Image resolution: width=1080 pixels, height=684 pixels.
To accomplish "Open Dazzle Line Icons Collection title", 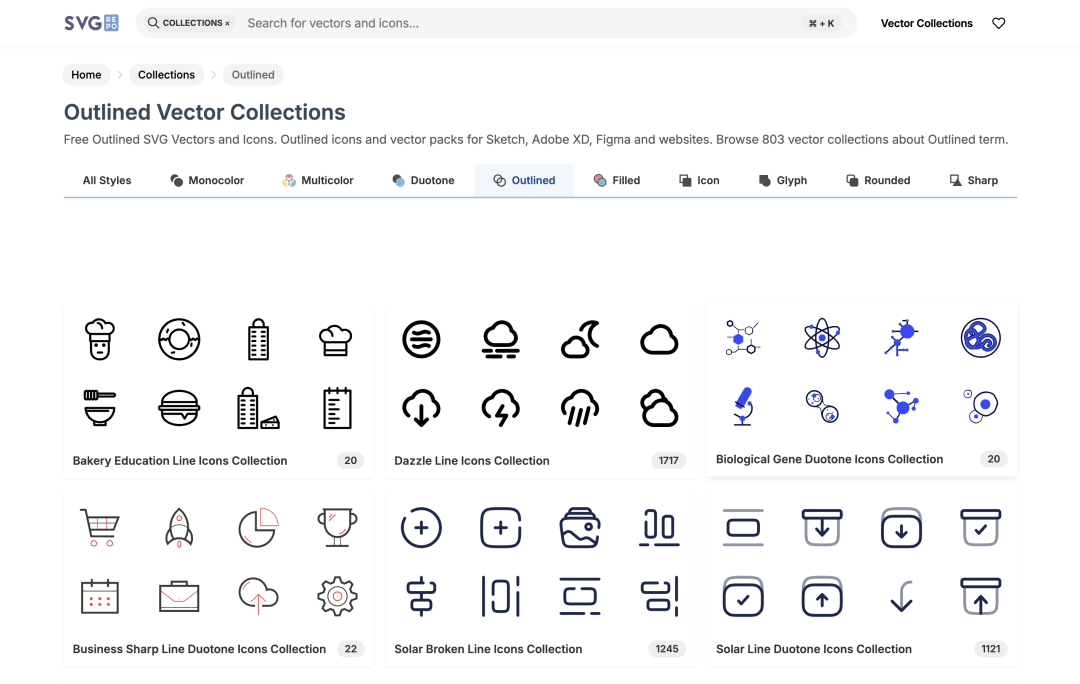I will [x=472, y=460].
